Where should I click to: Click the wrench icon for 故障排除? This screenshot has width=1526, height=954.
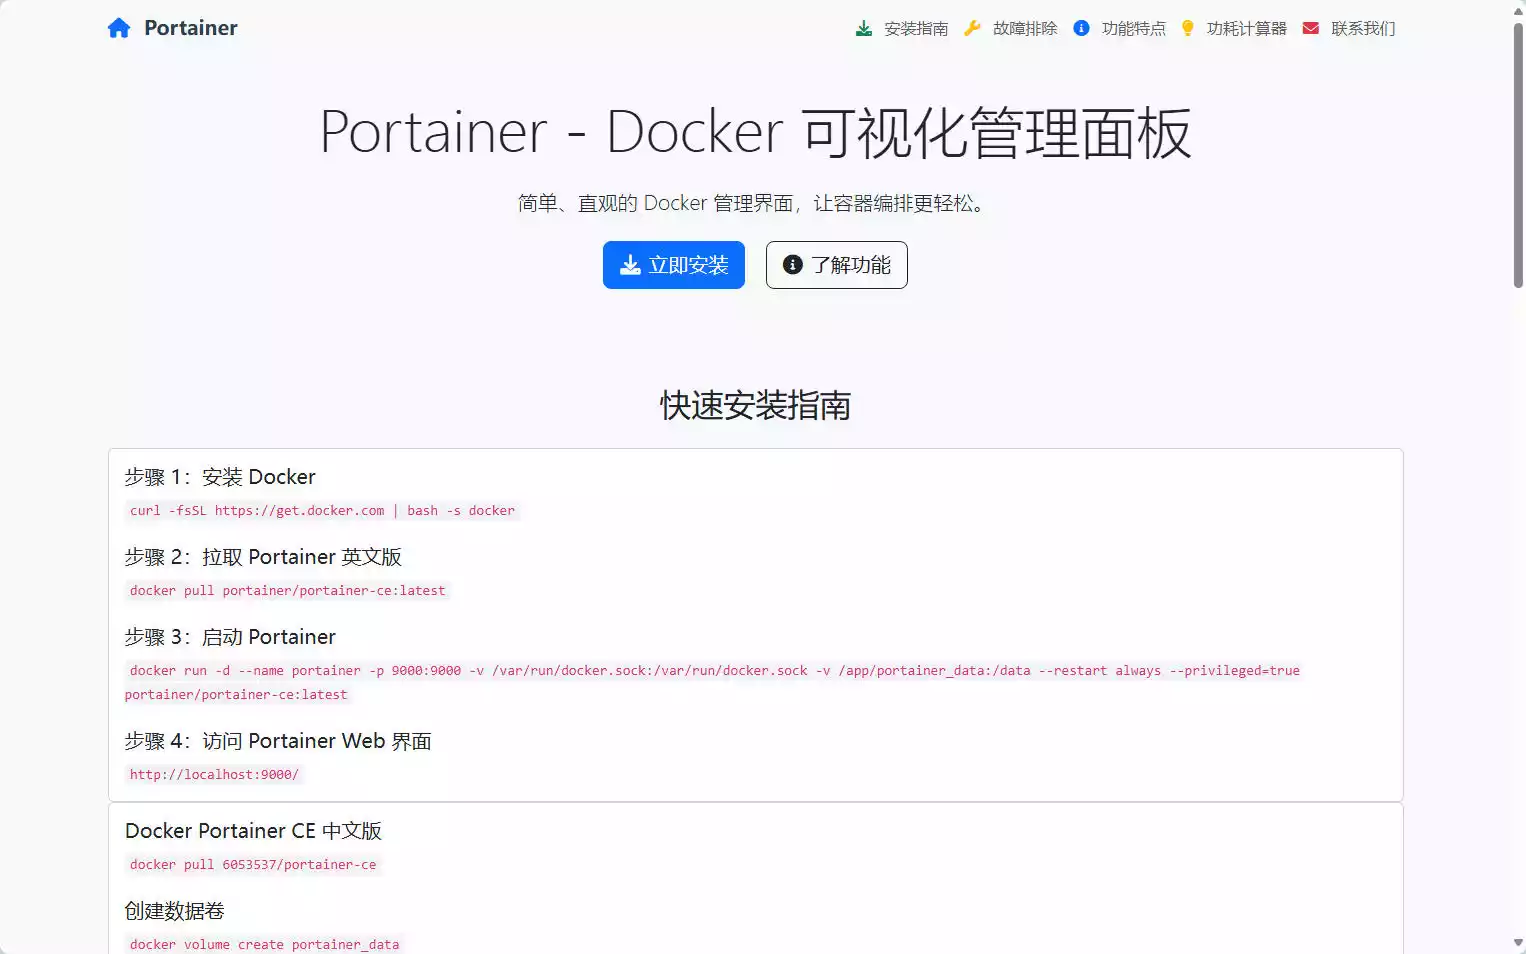tap(972, 28)
